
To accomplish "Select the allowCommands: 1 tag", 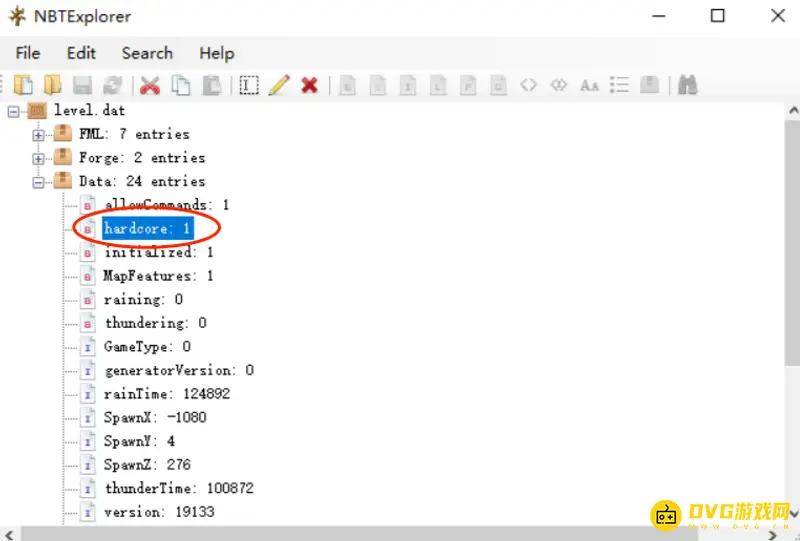I will pos(166,205).
